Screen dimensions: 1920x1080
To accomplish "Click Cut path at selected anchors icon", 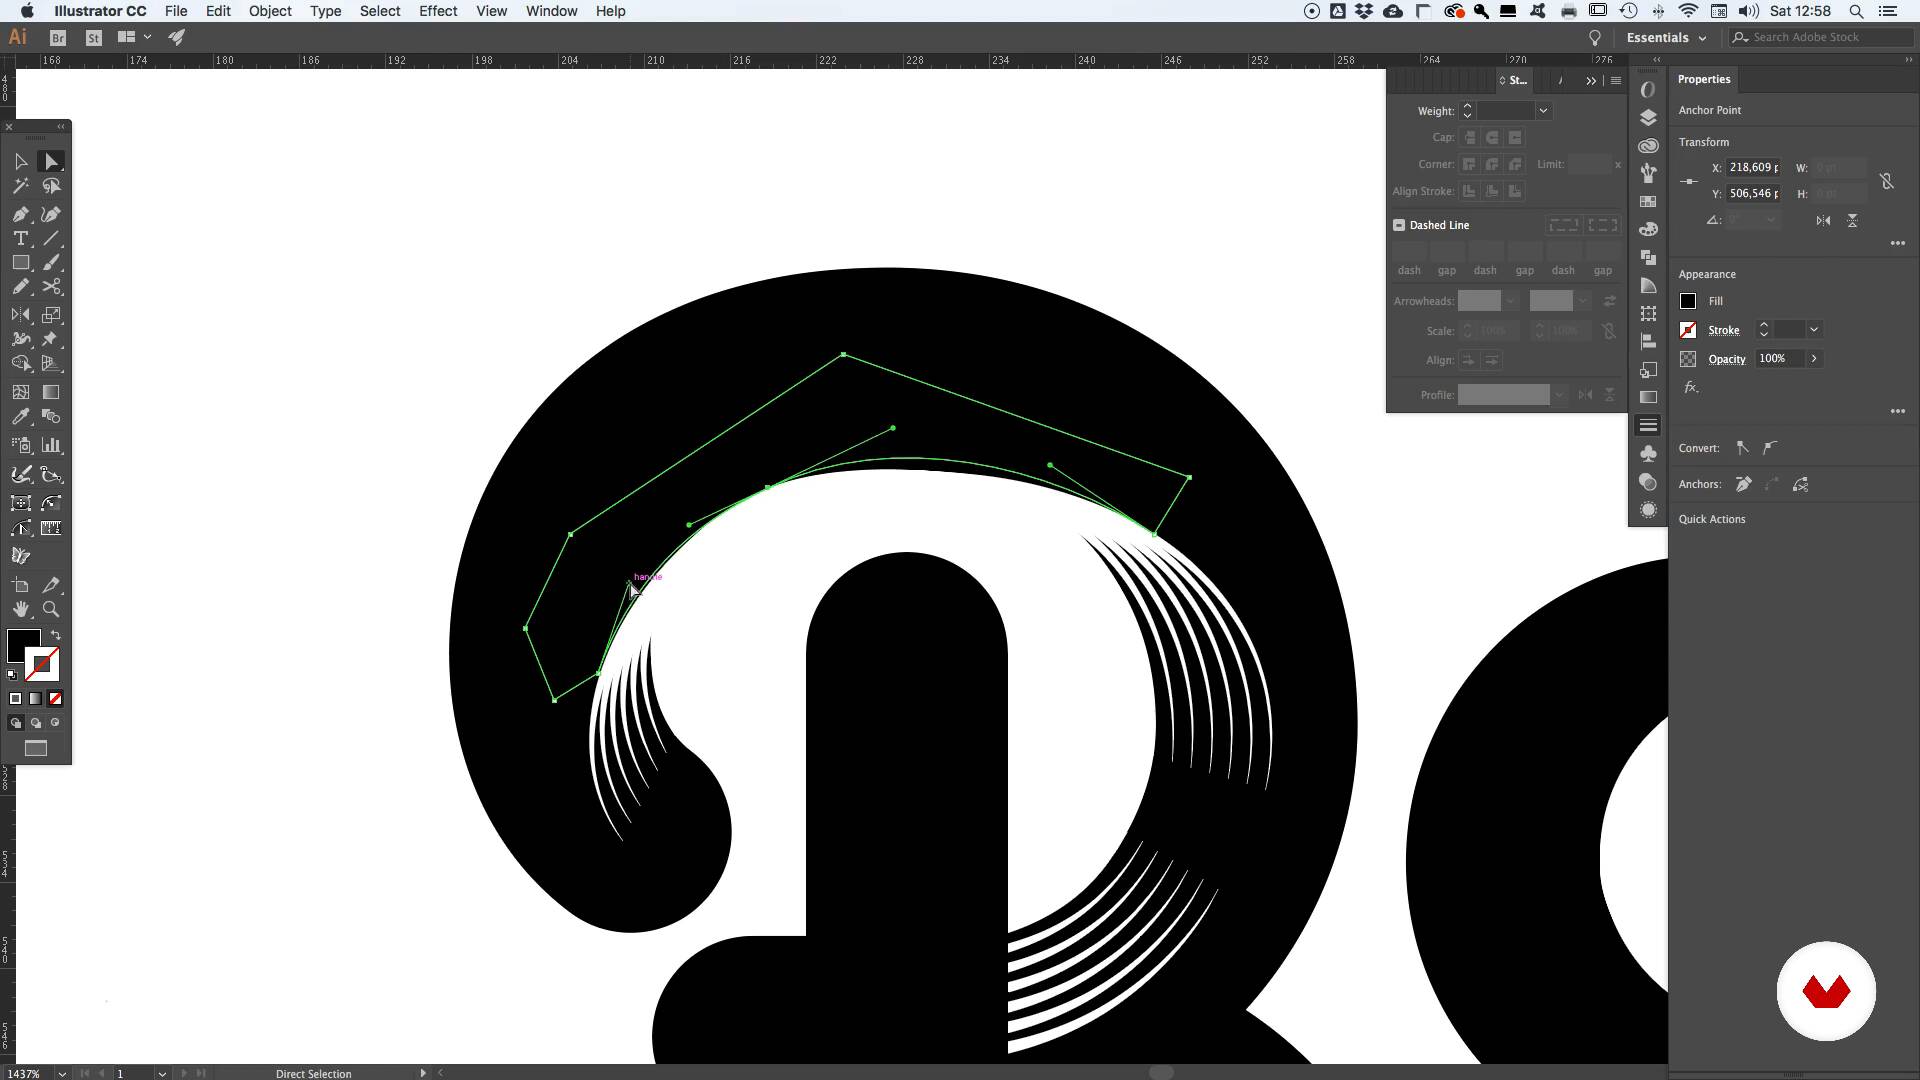I will (1801, 484).
